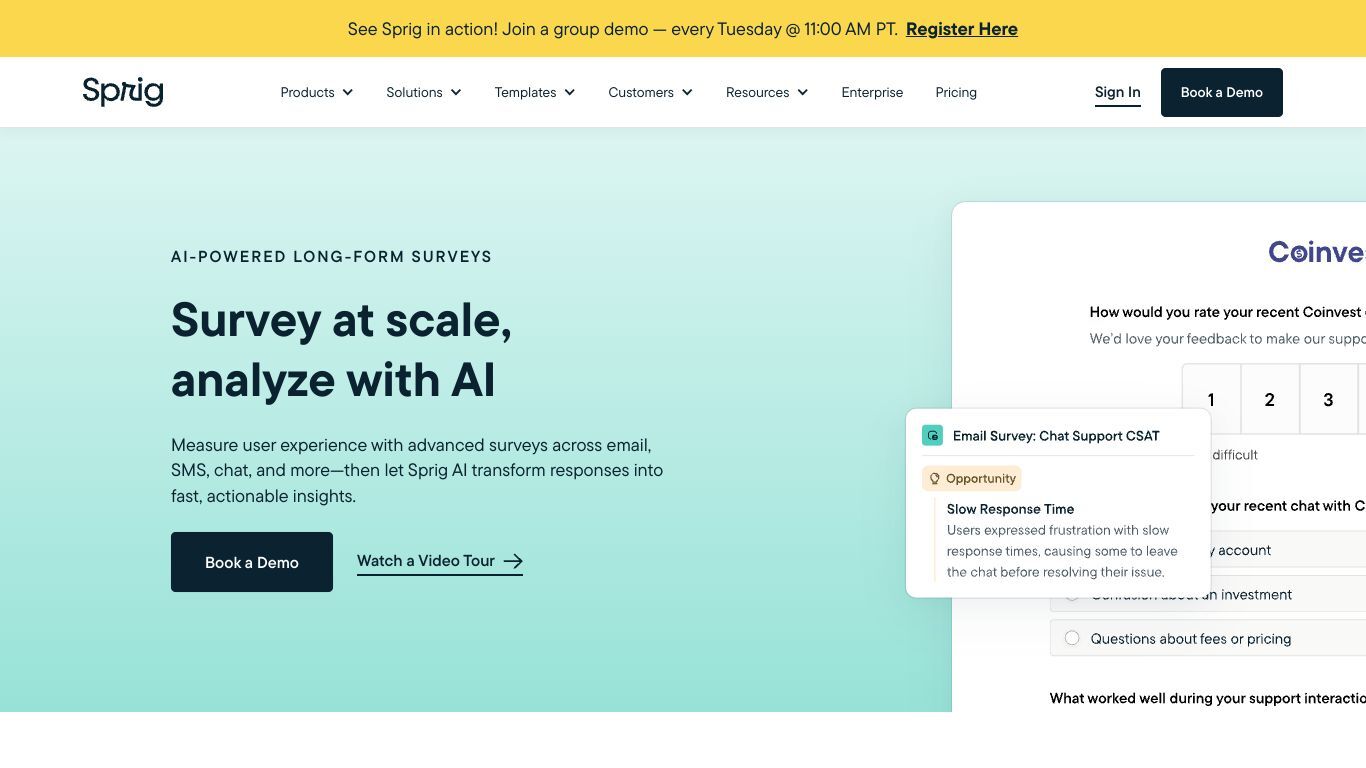Click the Coinvest logo in the survey preview

coord(1316,251)
